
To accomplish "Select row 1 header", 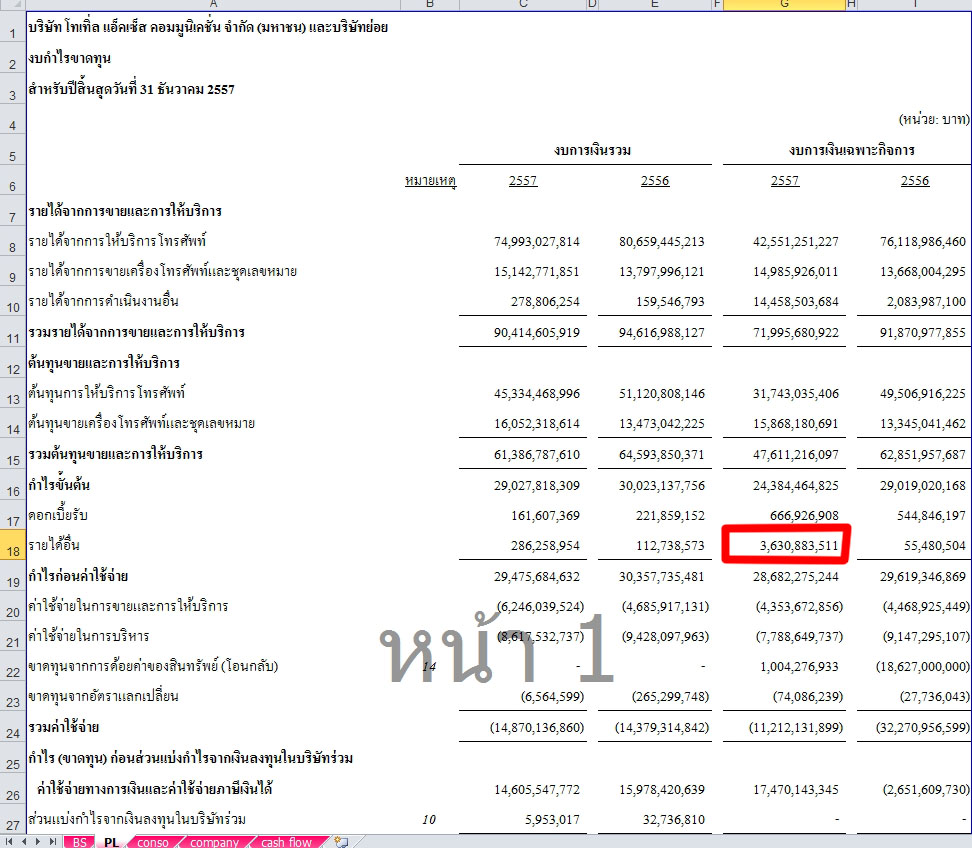I will point(12,27).
